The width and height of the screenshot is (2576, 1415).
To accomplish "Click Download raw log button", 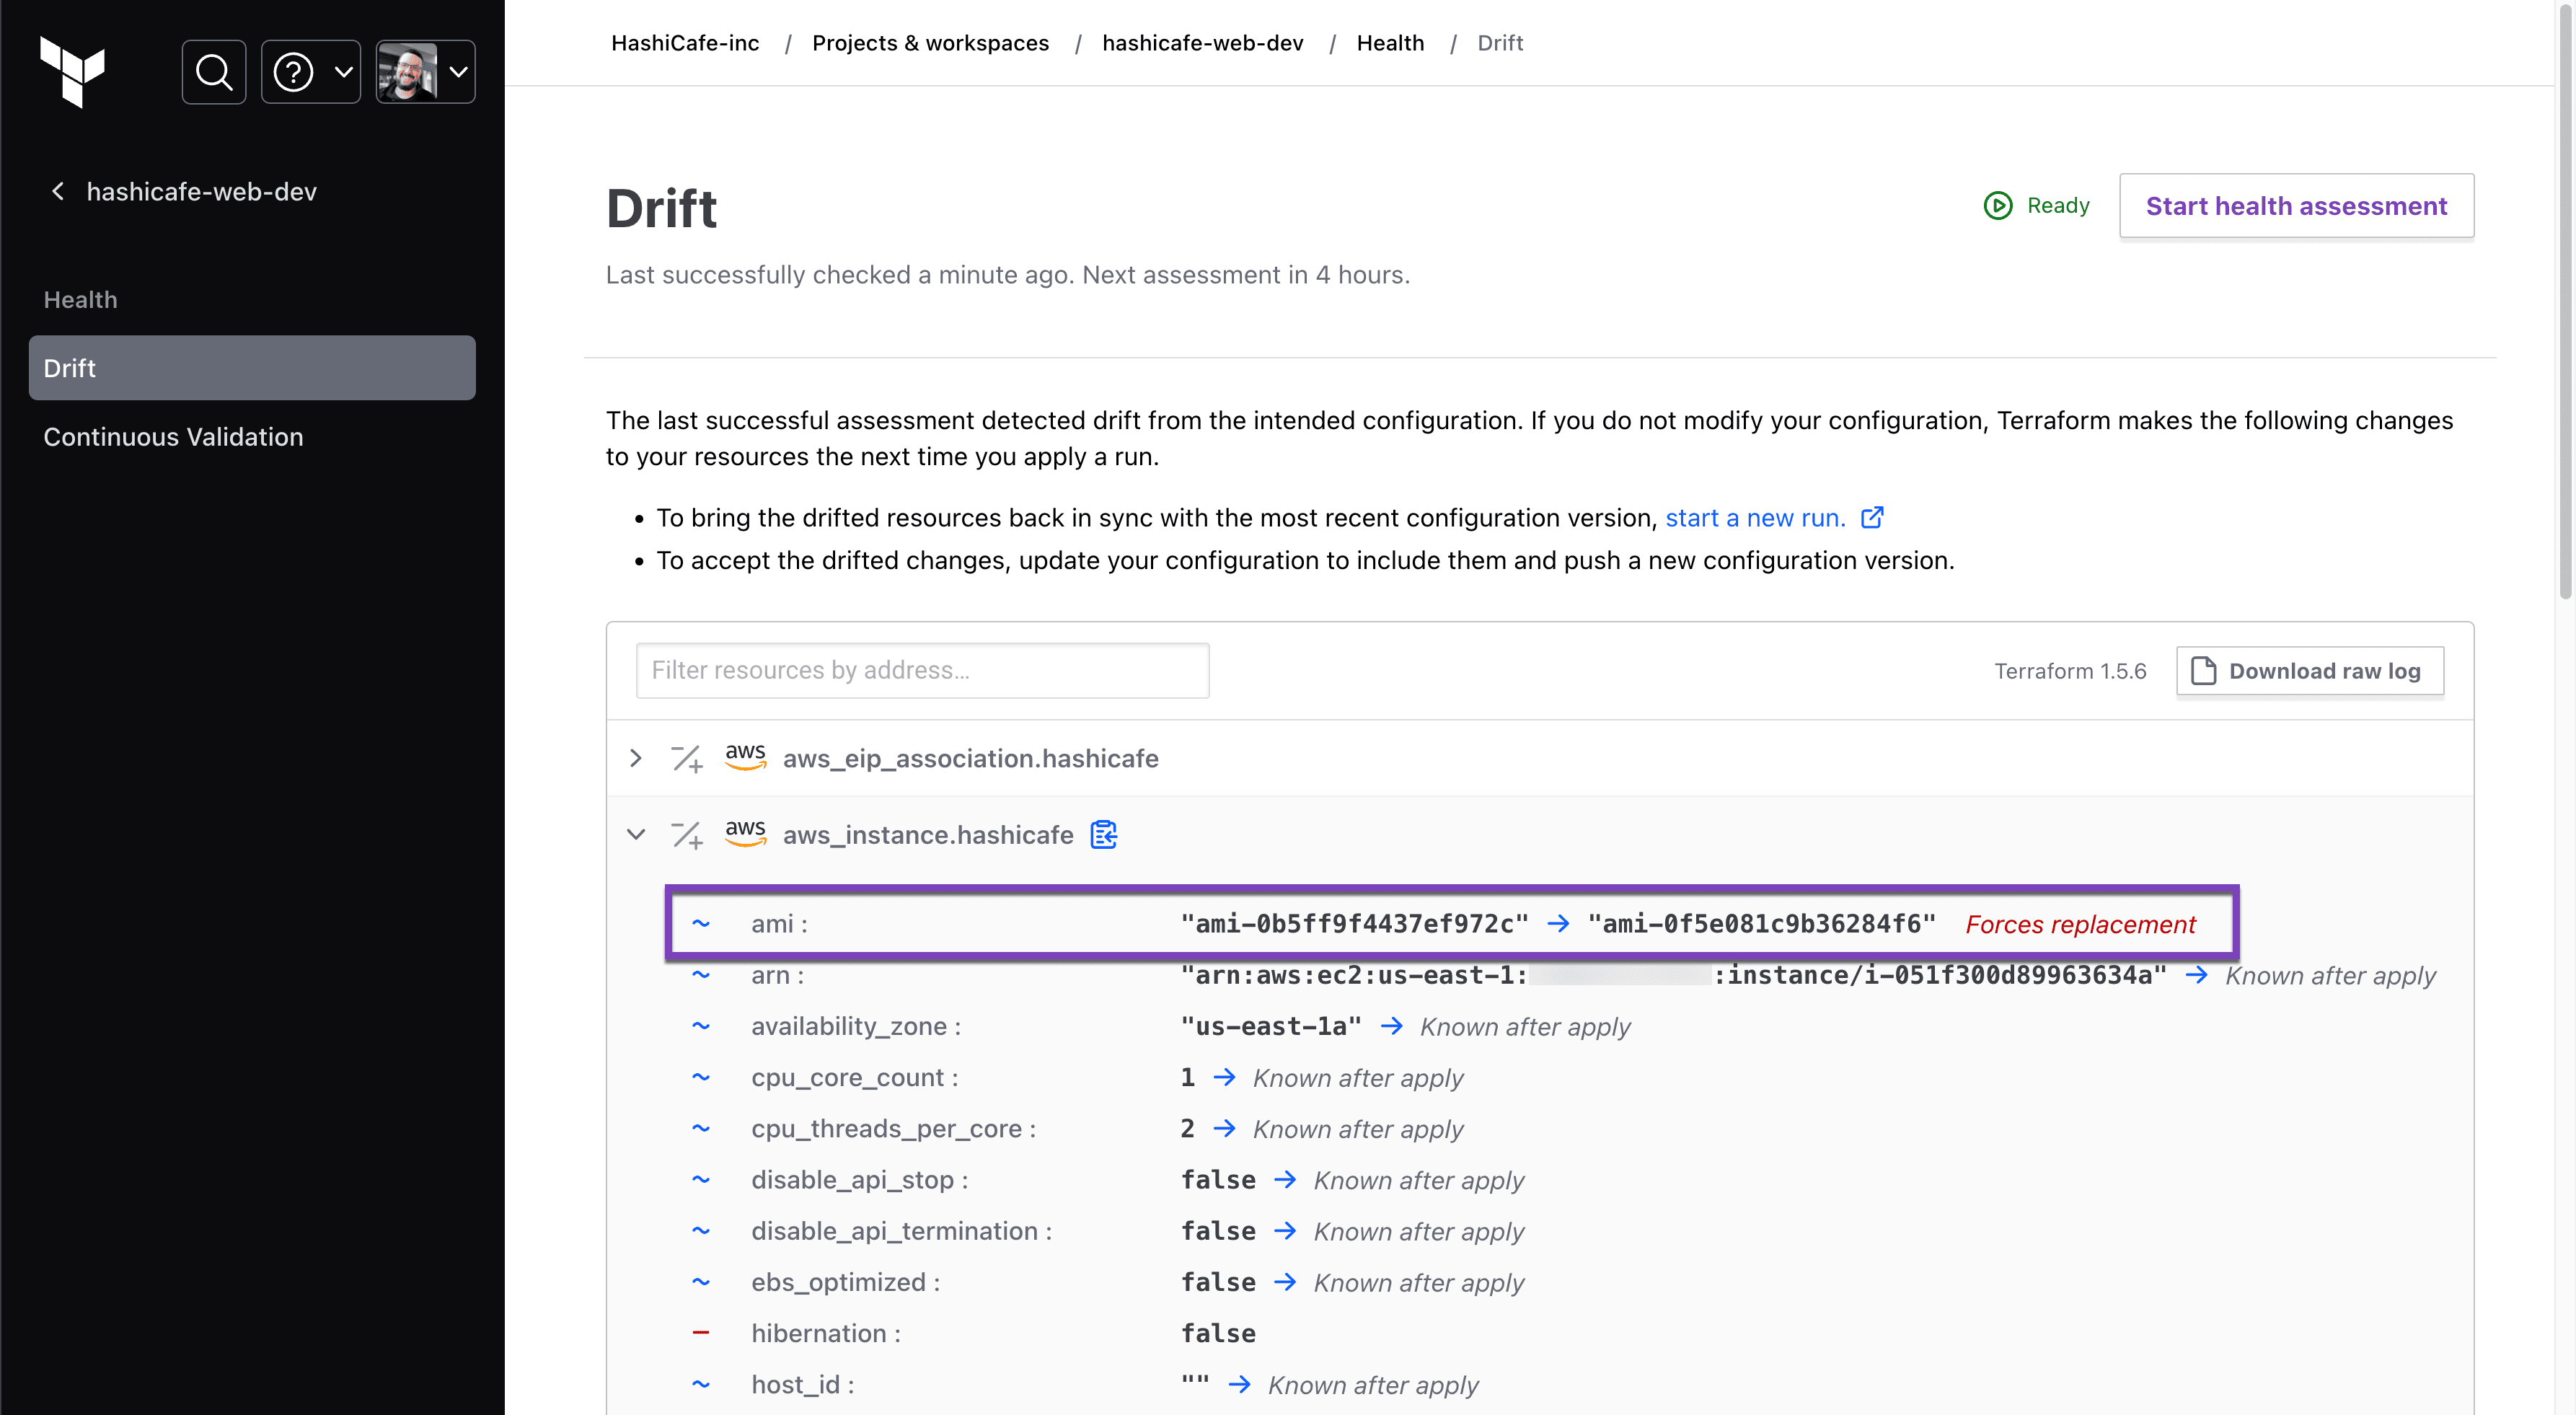I will click(x=2309, y=671).
